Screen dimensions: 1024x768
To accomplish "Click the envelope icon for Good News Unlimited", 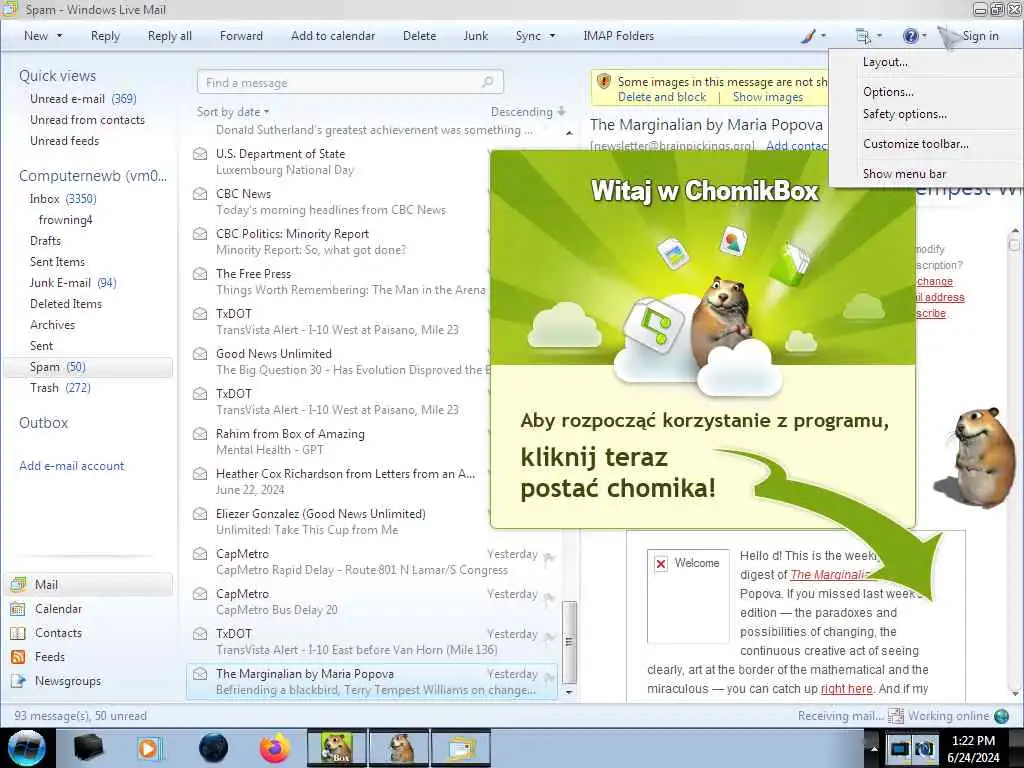I will [x=200, y=354].
